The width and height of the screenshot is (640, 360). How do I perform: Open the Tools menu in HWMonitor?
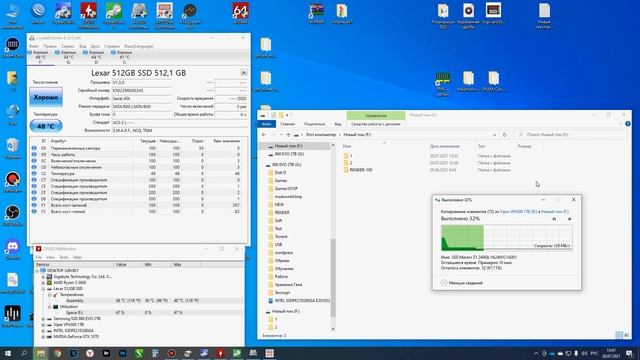64,257
